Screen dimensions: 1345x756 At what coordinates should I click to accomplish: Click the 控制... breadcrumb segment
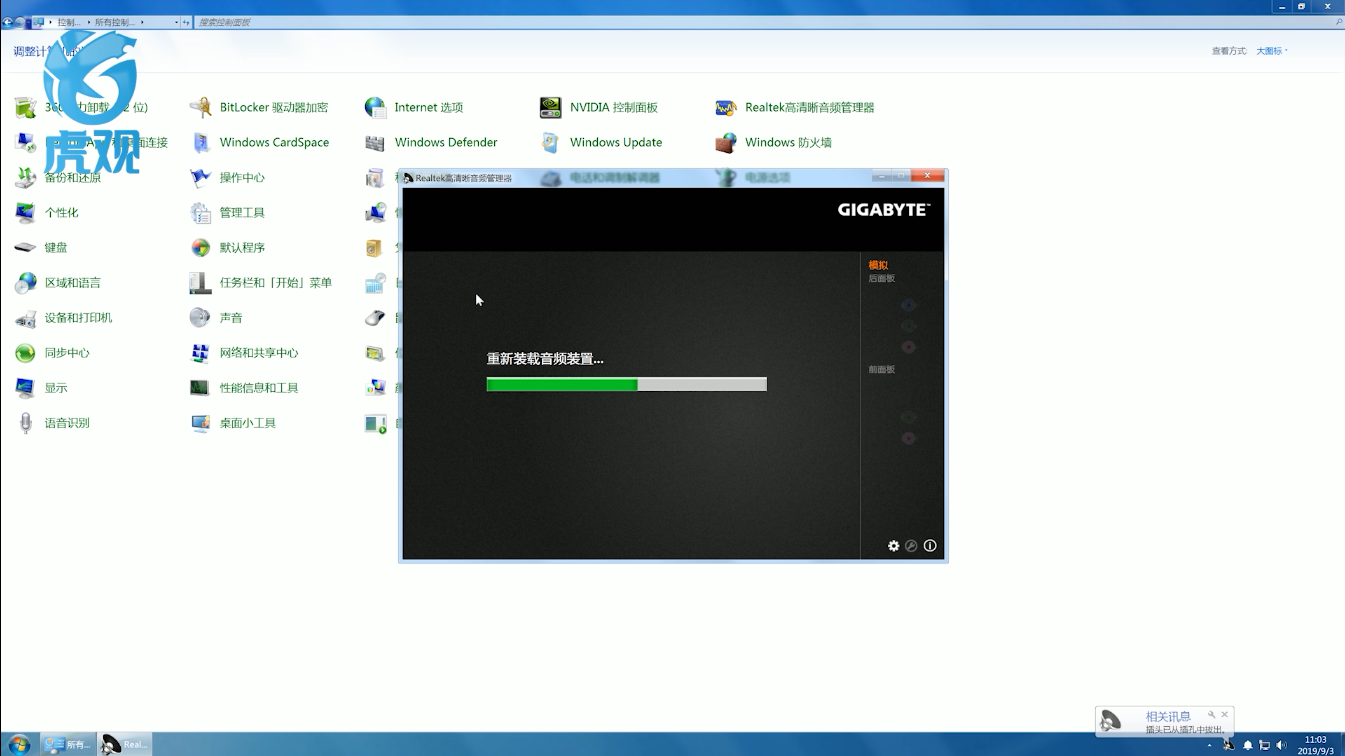pos(69,22)
